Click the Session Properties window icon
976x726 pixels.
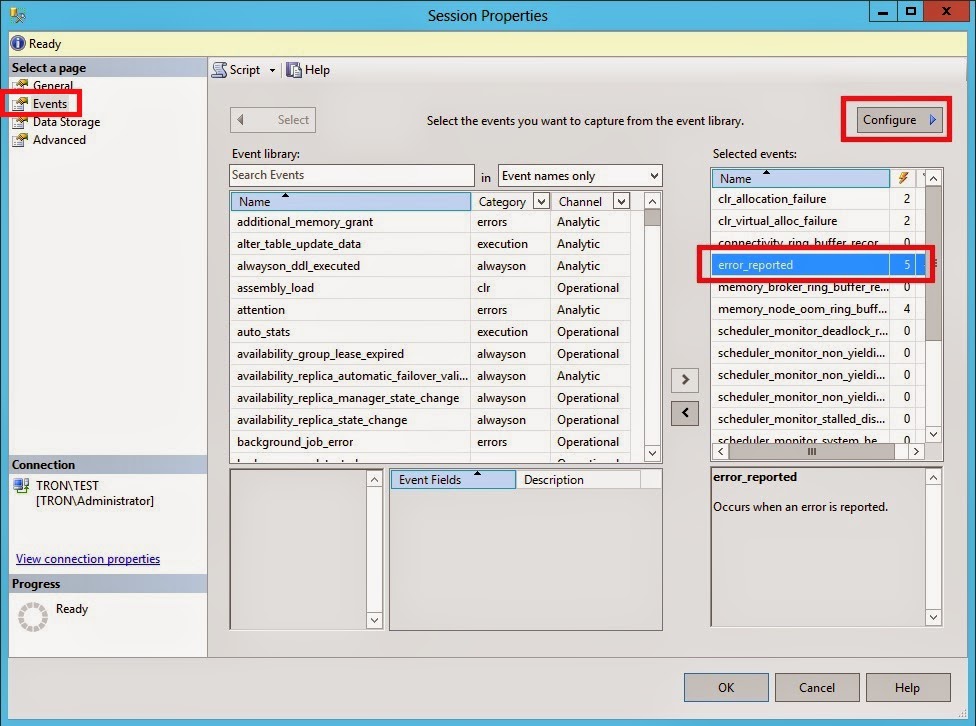(17, 14)
